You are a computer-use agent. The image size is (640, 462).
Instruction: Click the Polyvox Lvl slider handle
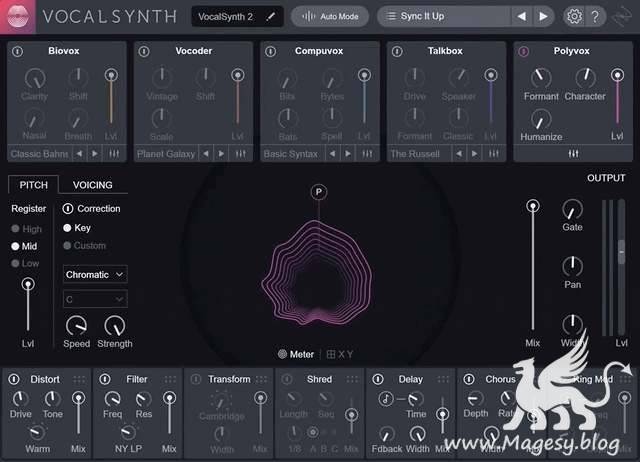click(617, 75)
